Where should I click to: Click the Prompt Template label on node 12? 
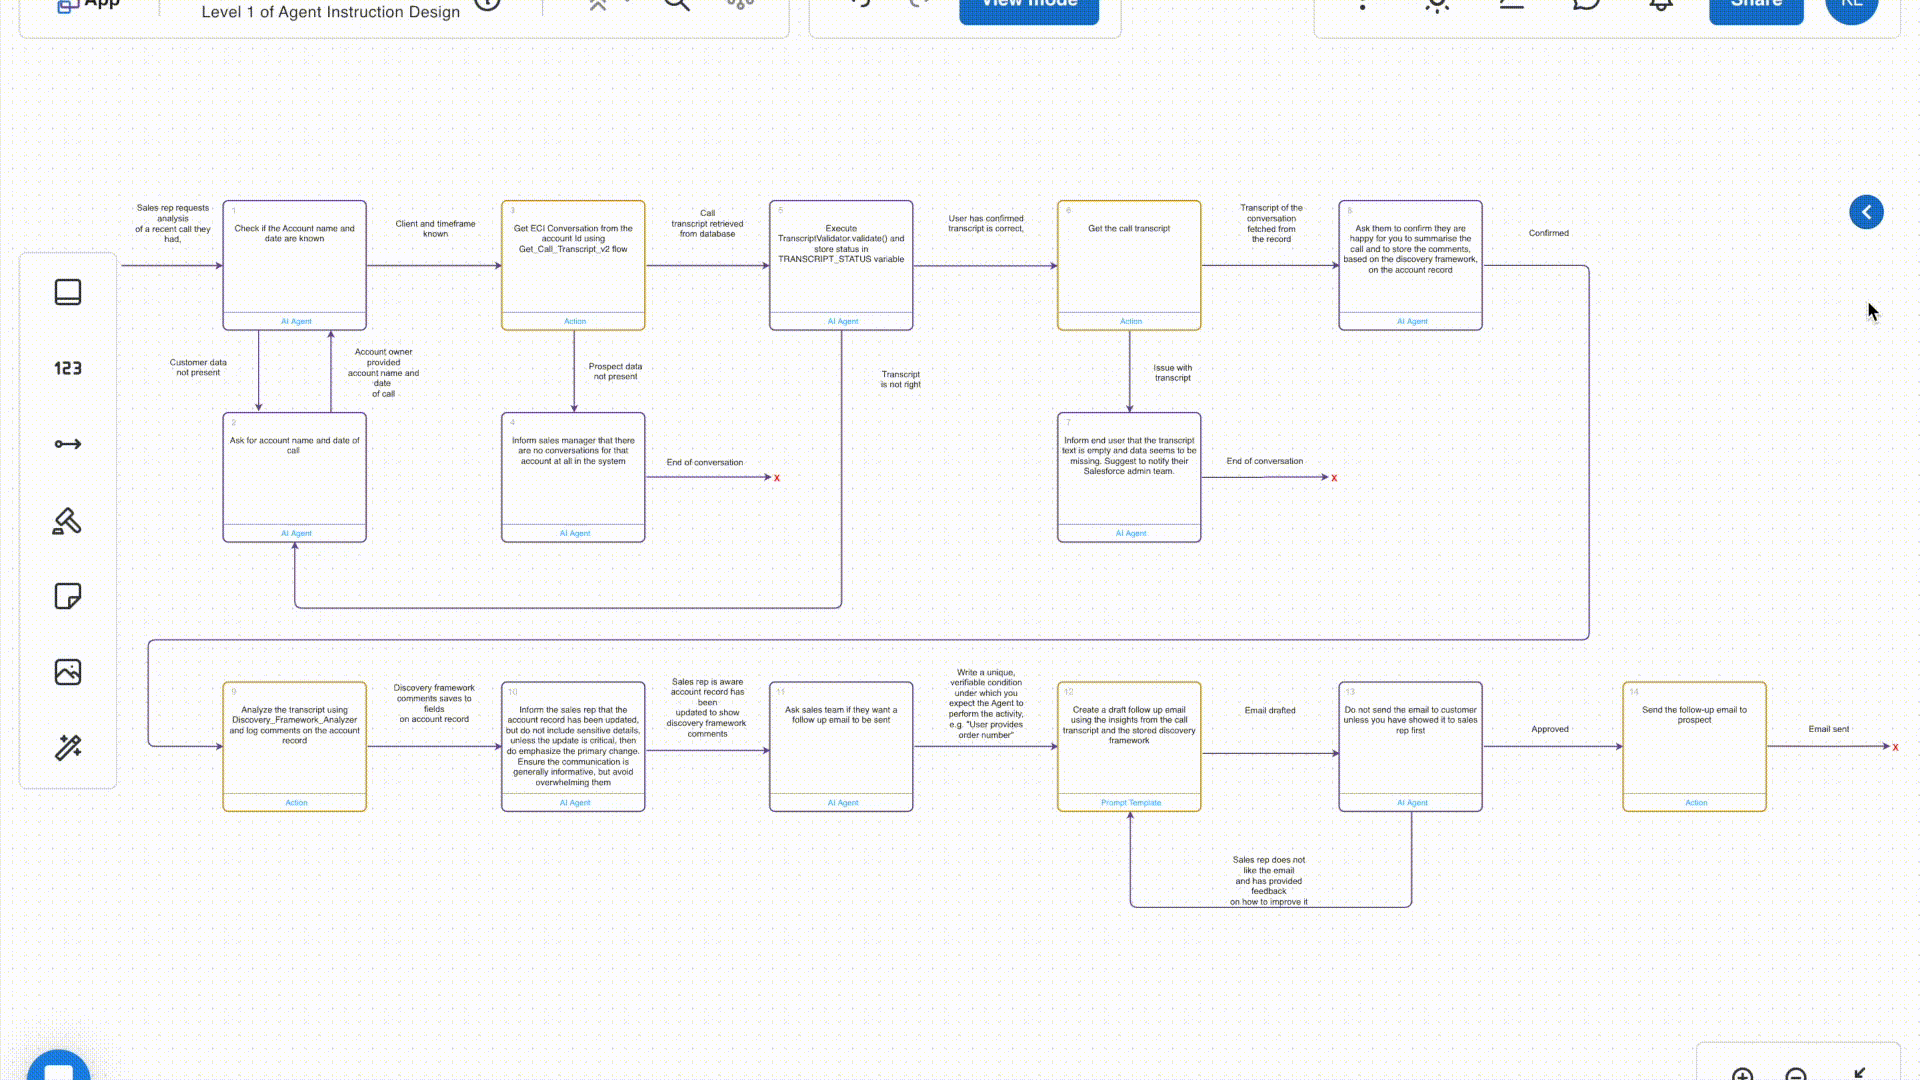(1130, 802)
